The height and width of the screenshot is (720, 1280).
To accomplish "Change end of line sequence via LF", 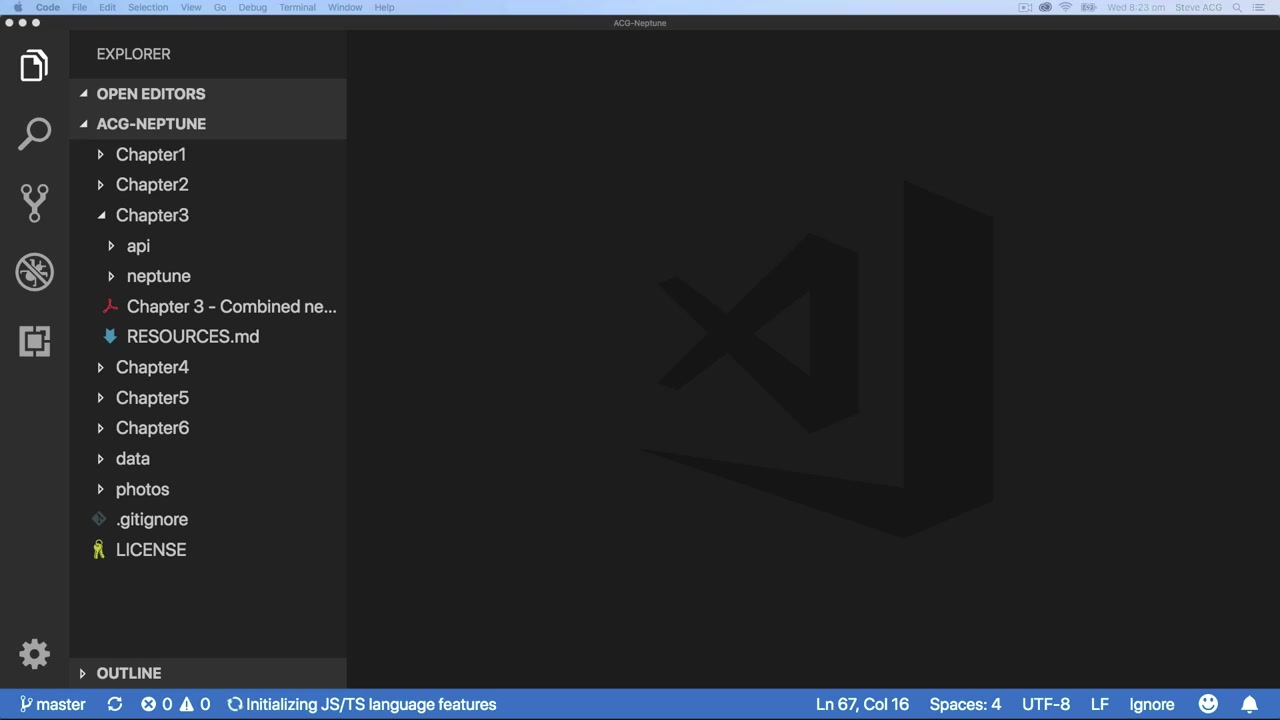I will pyautogui.click(x=1100, y=704).
